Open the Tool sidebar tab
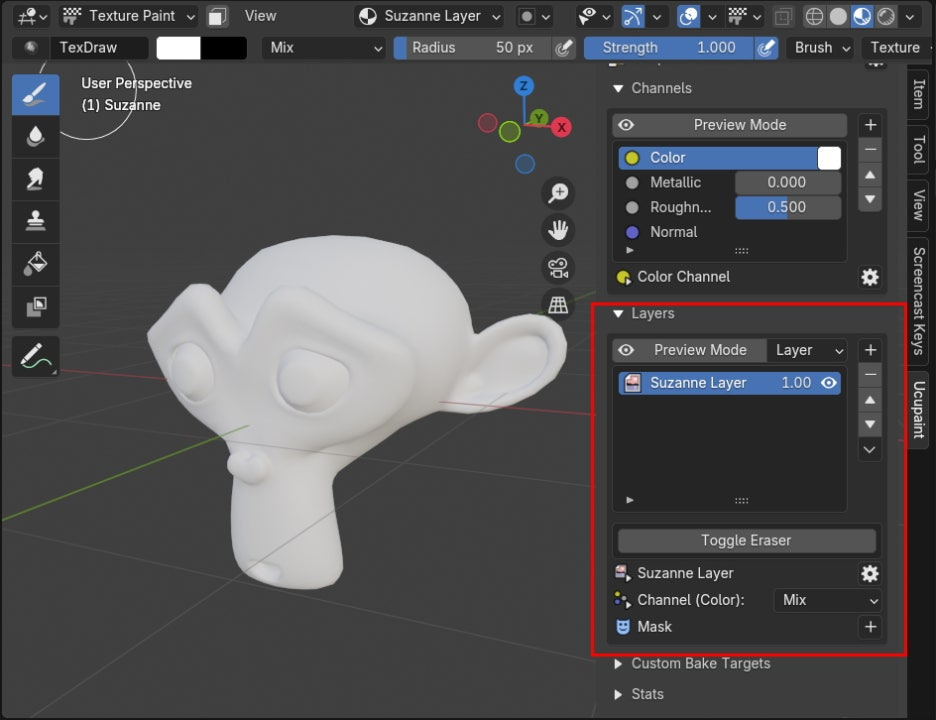 [919, 149]
